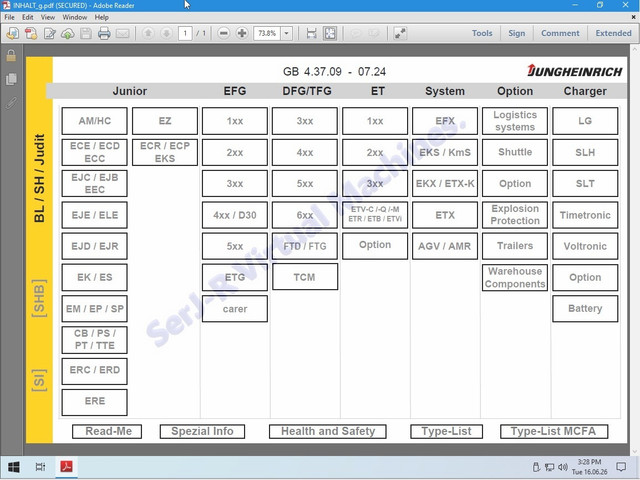
Task: Click the Fit one full page icon
Action: (x=330, y=33)
